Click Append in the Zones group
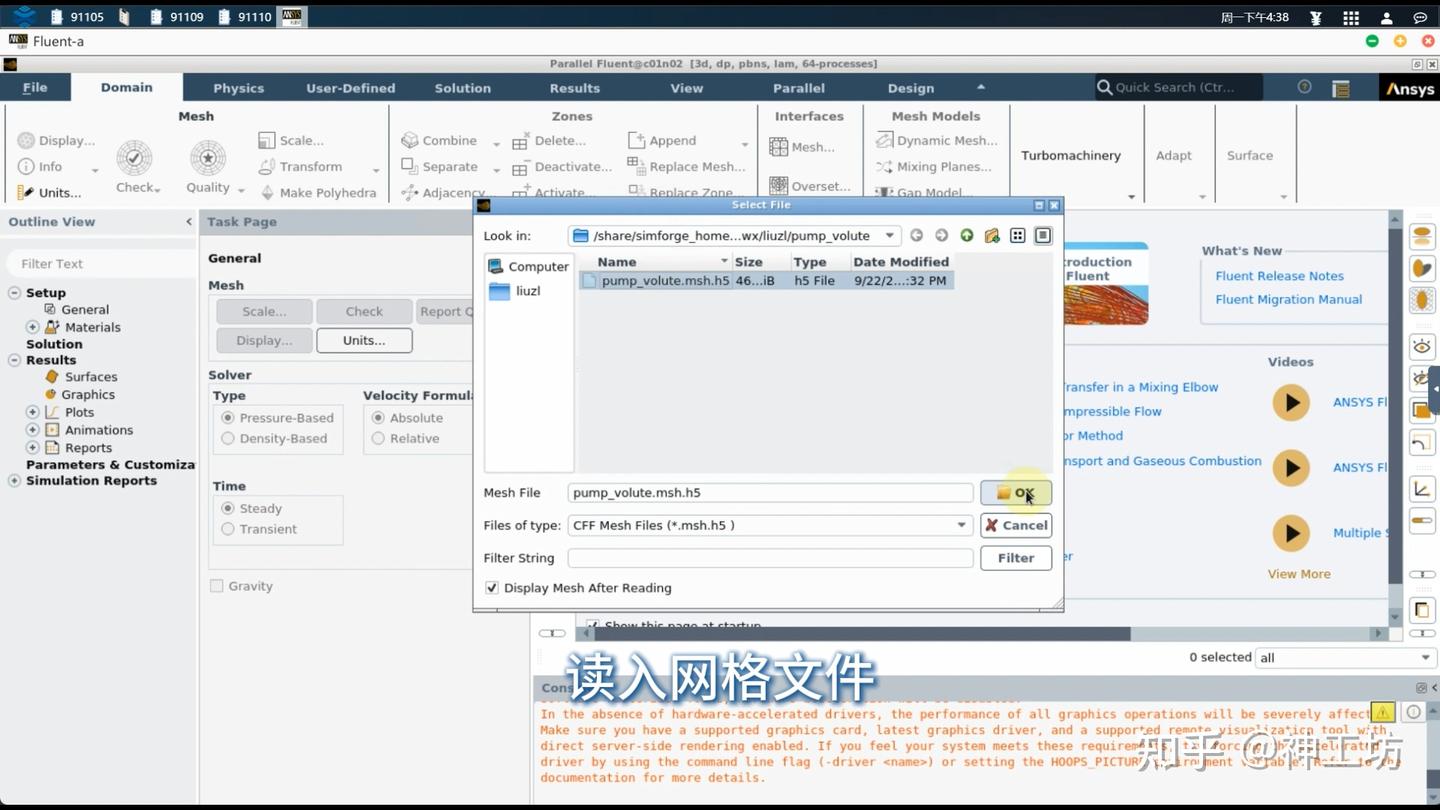This screenshot has width=1440, height=810. coord(662,141)
